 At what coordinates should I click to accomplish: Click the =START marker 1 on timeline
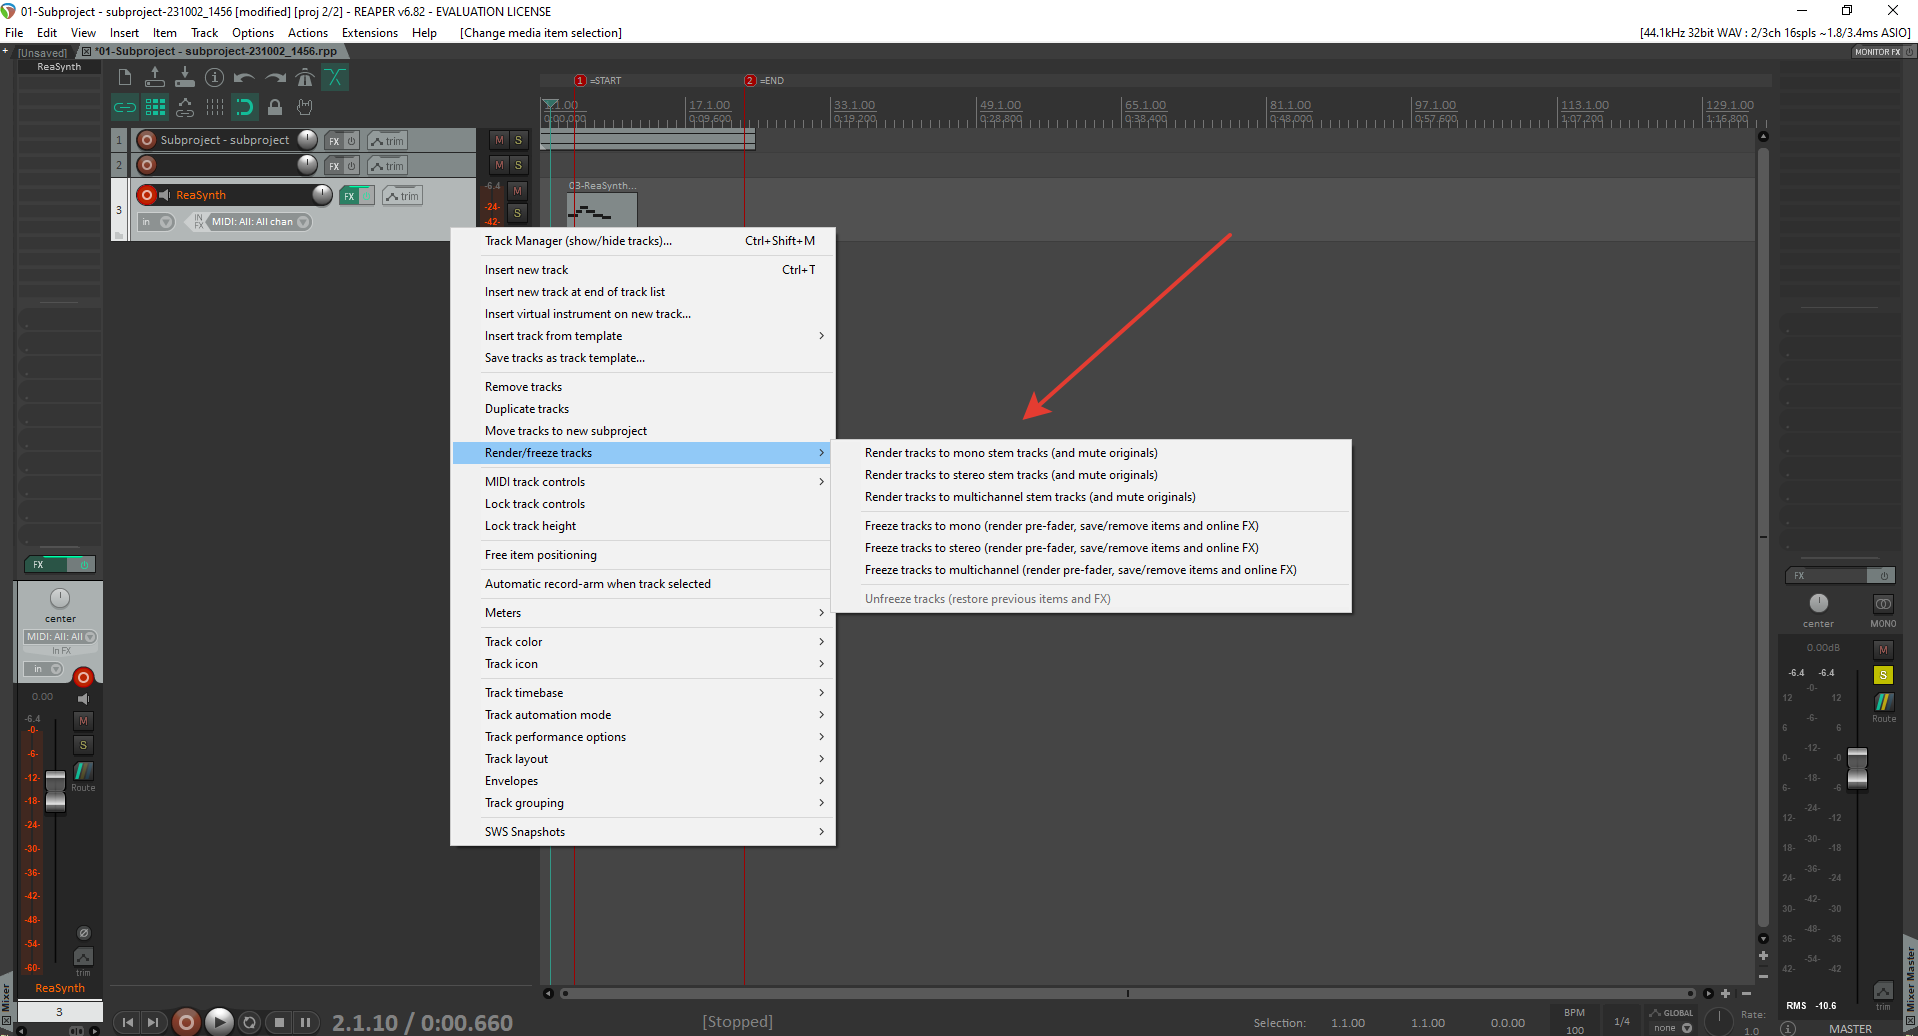coord(580,80)
